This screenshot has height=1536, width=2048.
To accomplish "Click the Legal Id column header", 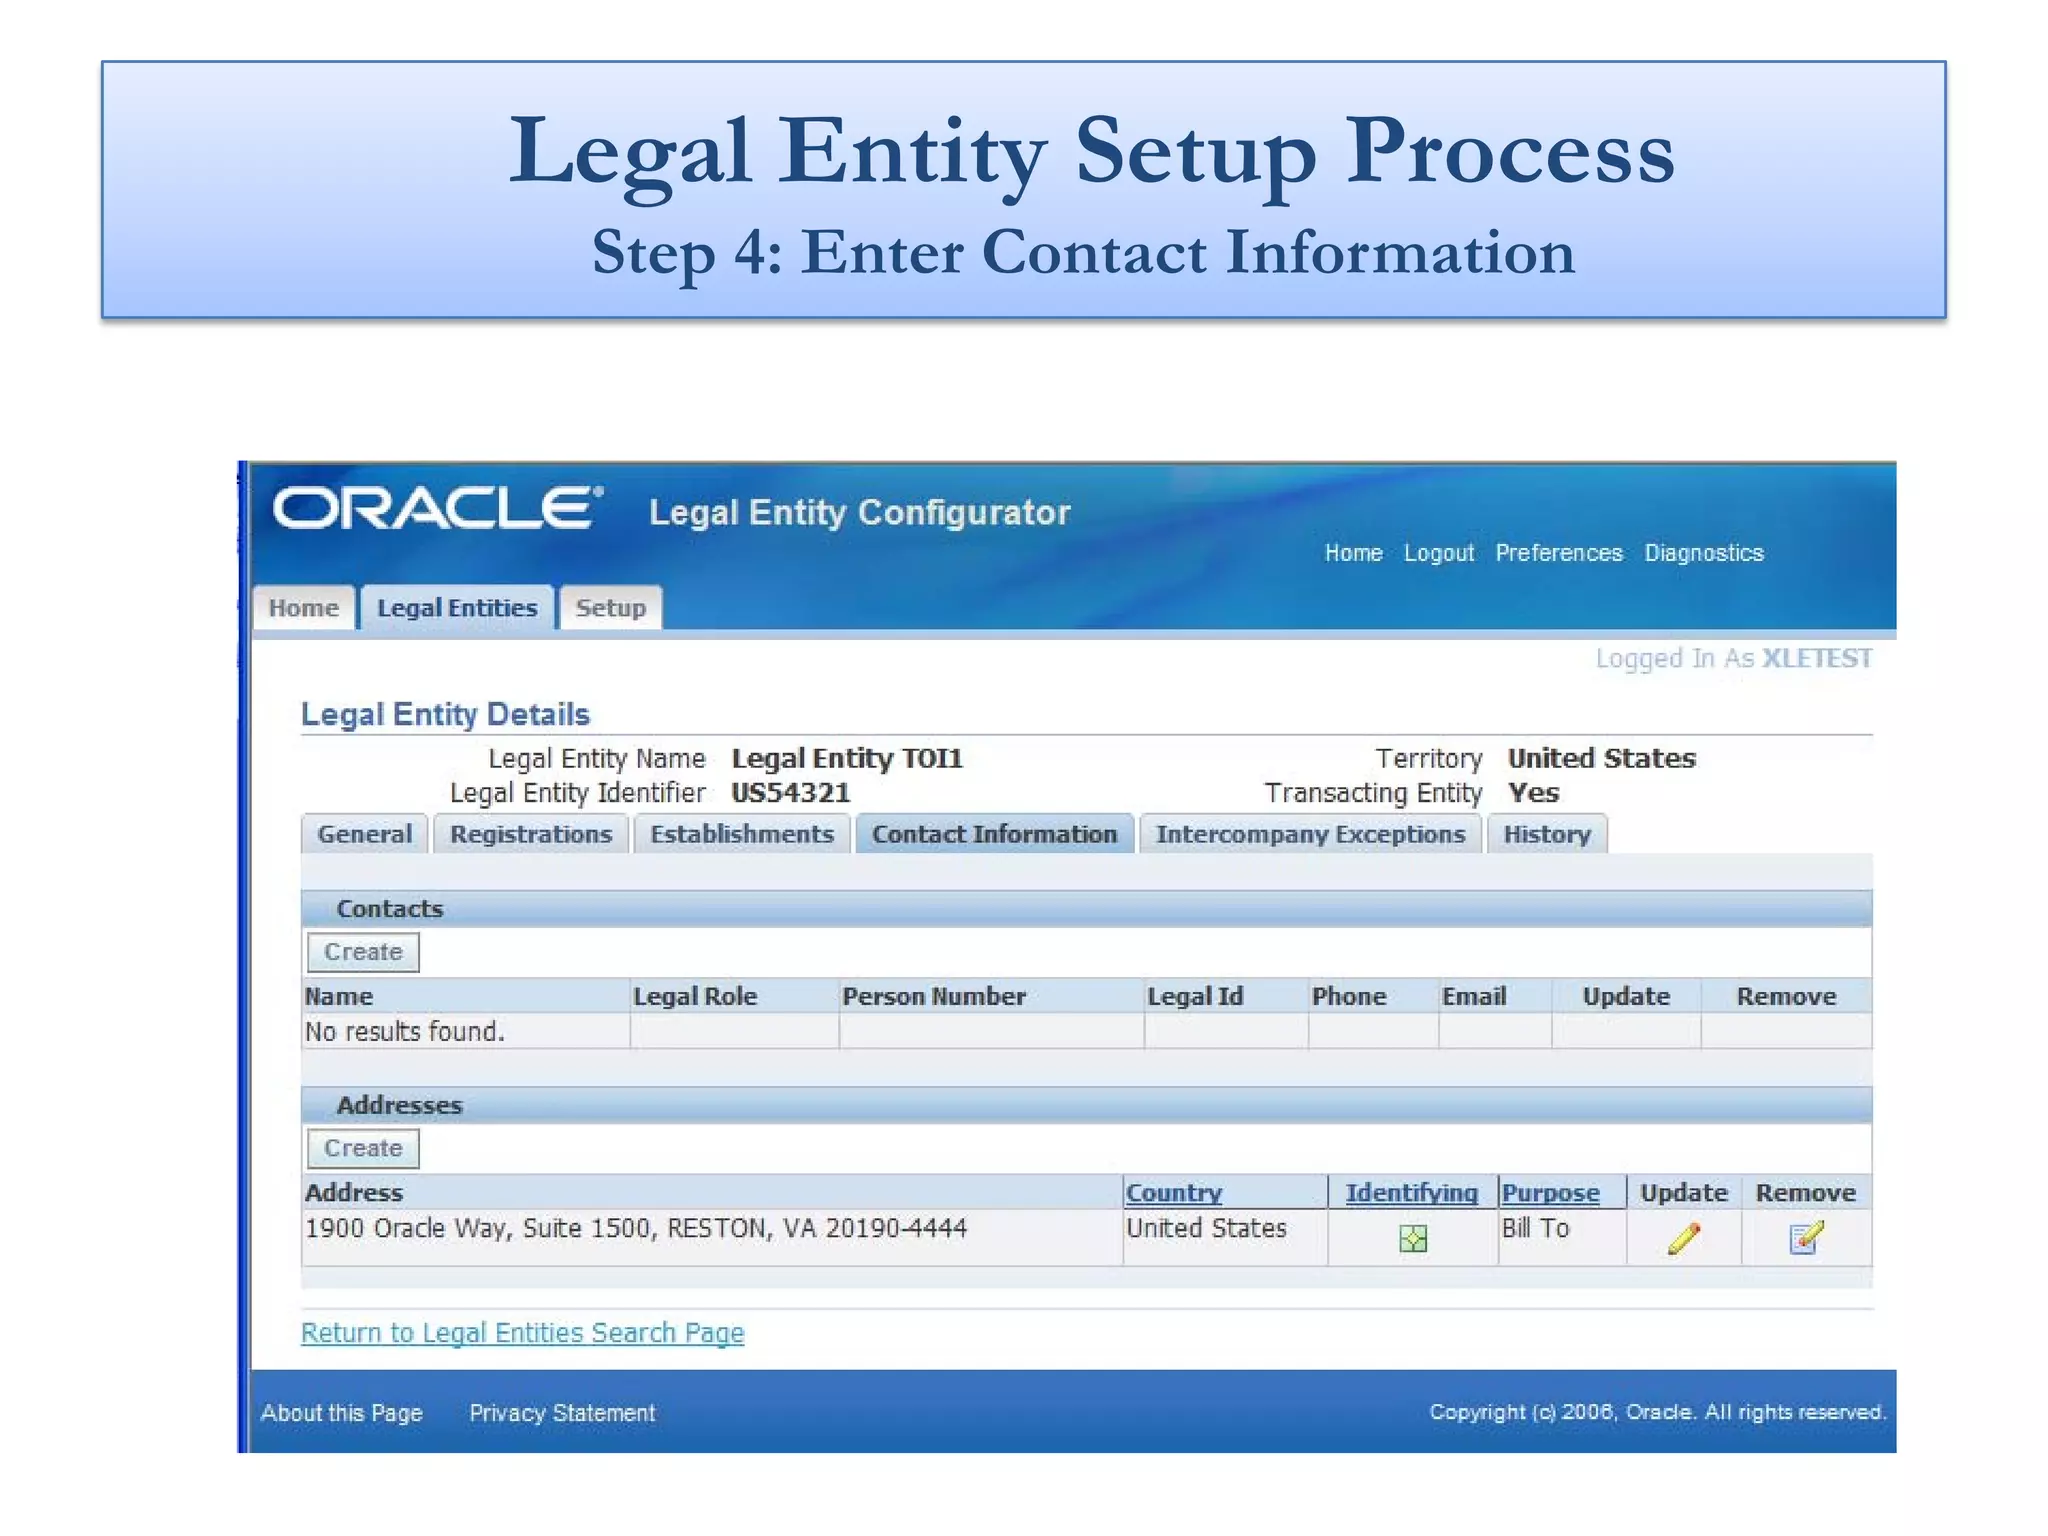I will click(1195, 996).
